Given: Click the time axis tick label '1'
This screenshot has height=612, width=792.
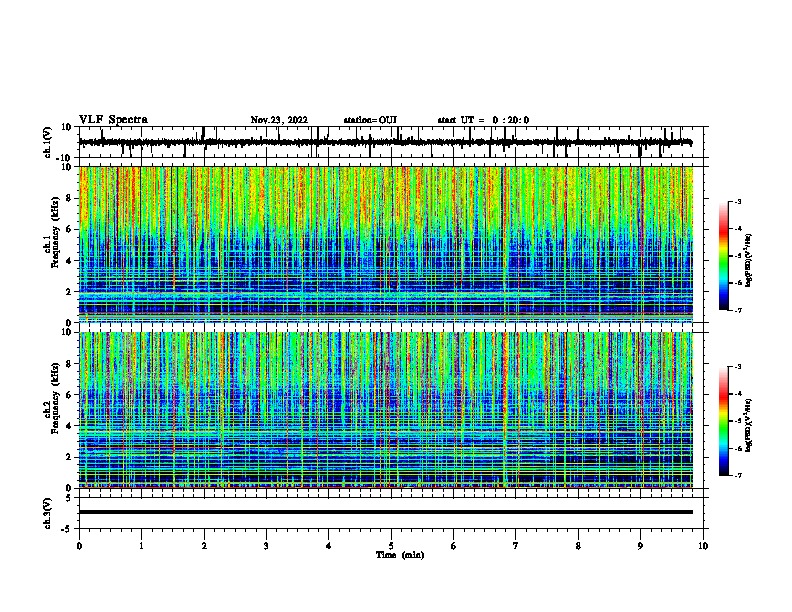Looking at the screenshot, I should 141,546.
